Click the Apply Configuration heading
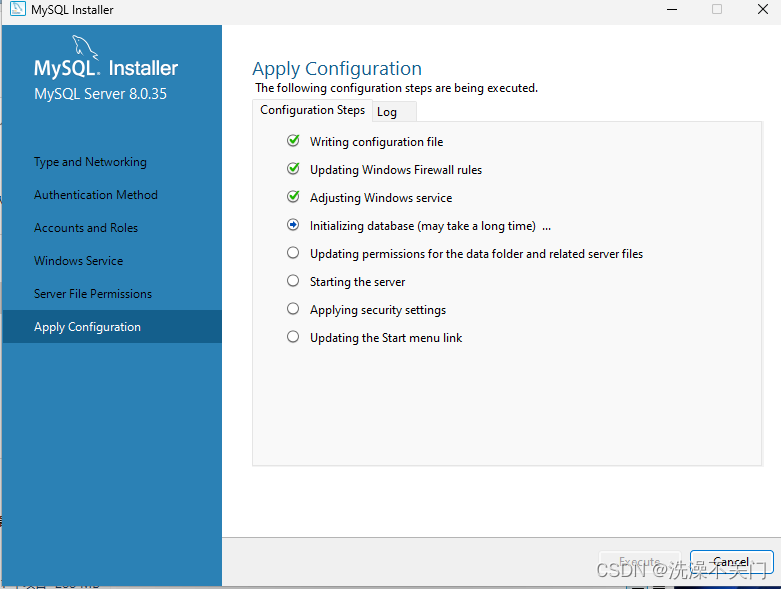 pos(337,69)
